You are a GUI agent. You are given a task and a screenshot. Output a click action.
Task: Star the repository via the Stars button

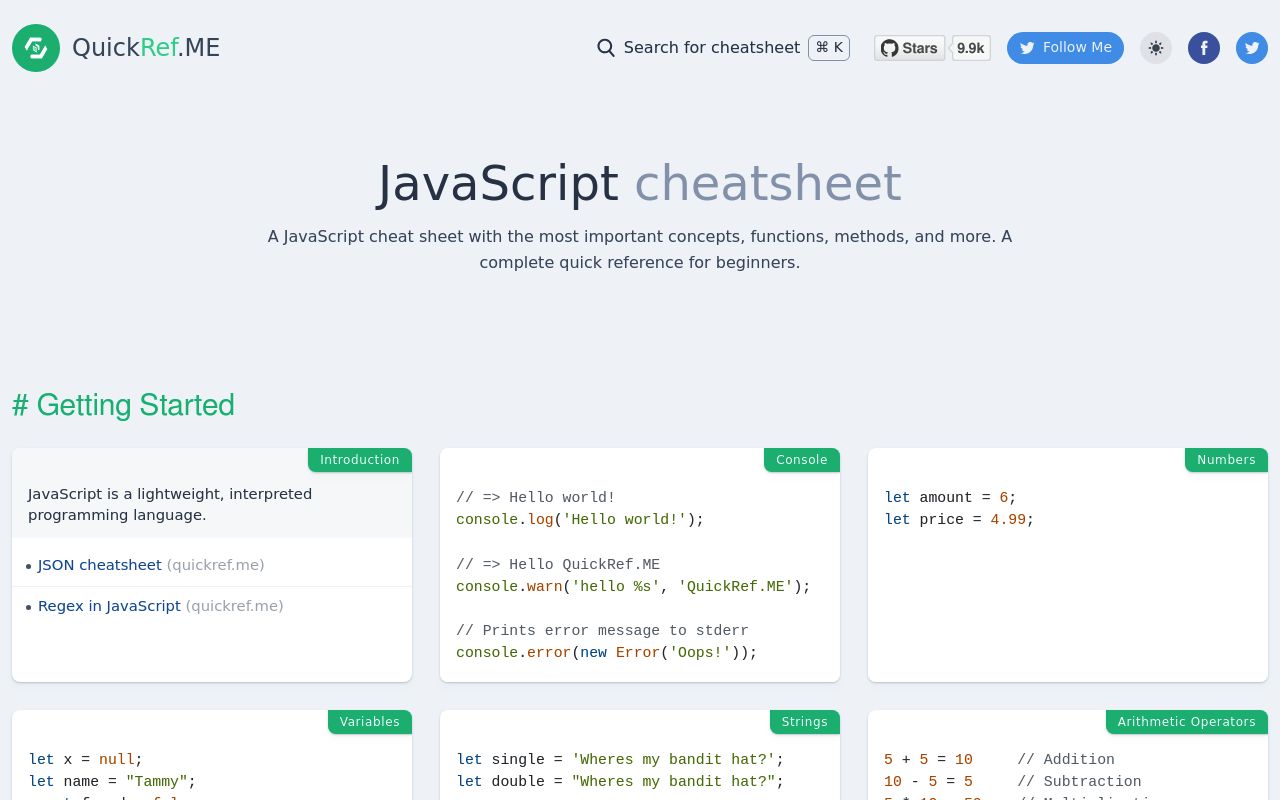pyautogui.click(x=909, y=47)
